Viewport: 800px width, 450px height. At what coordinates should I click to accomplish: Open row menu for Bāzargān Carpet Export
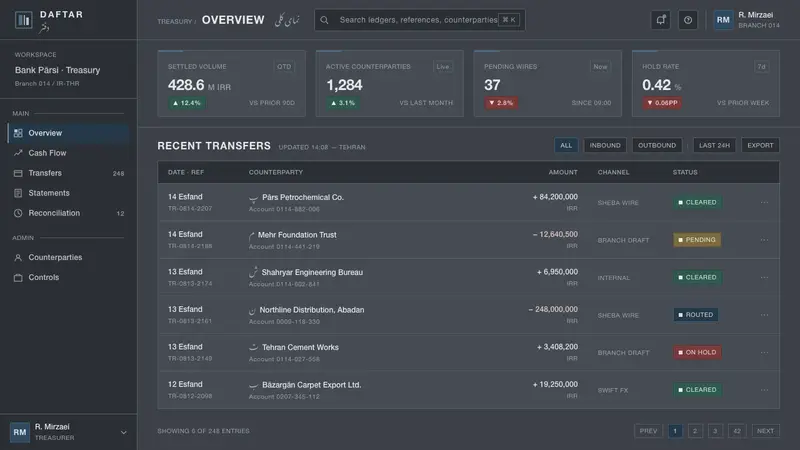(x=764, y=390)
